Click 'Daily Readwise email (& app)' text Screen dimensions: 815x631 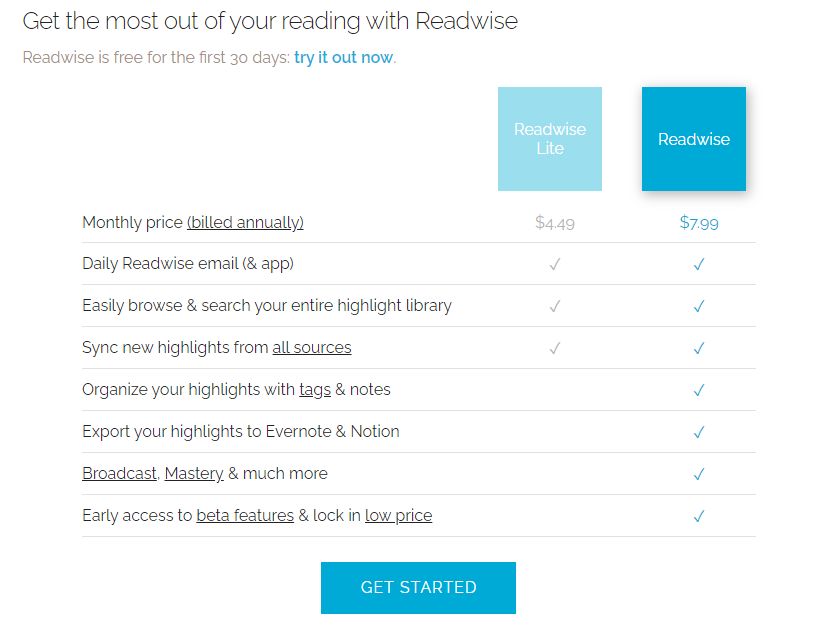(188, 264)
